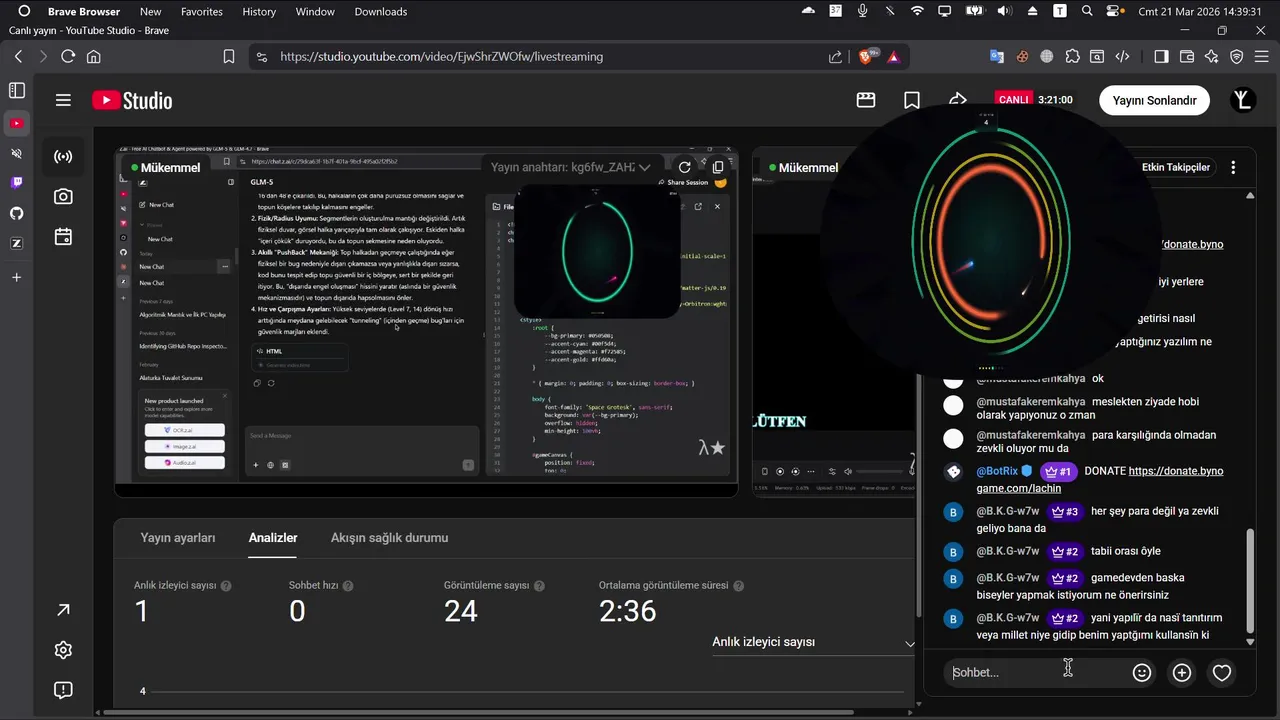Open the YouTube Studio hamburger menu

point(63,100)
